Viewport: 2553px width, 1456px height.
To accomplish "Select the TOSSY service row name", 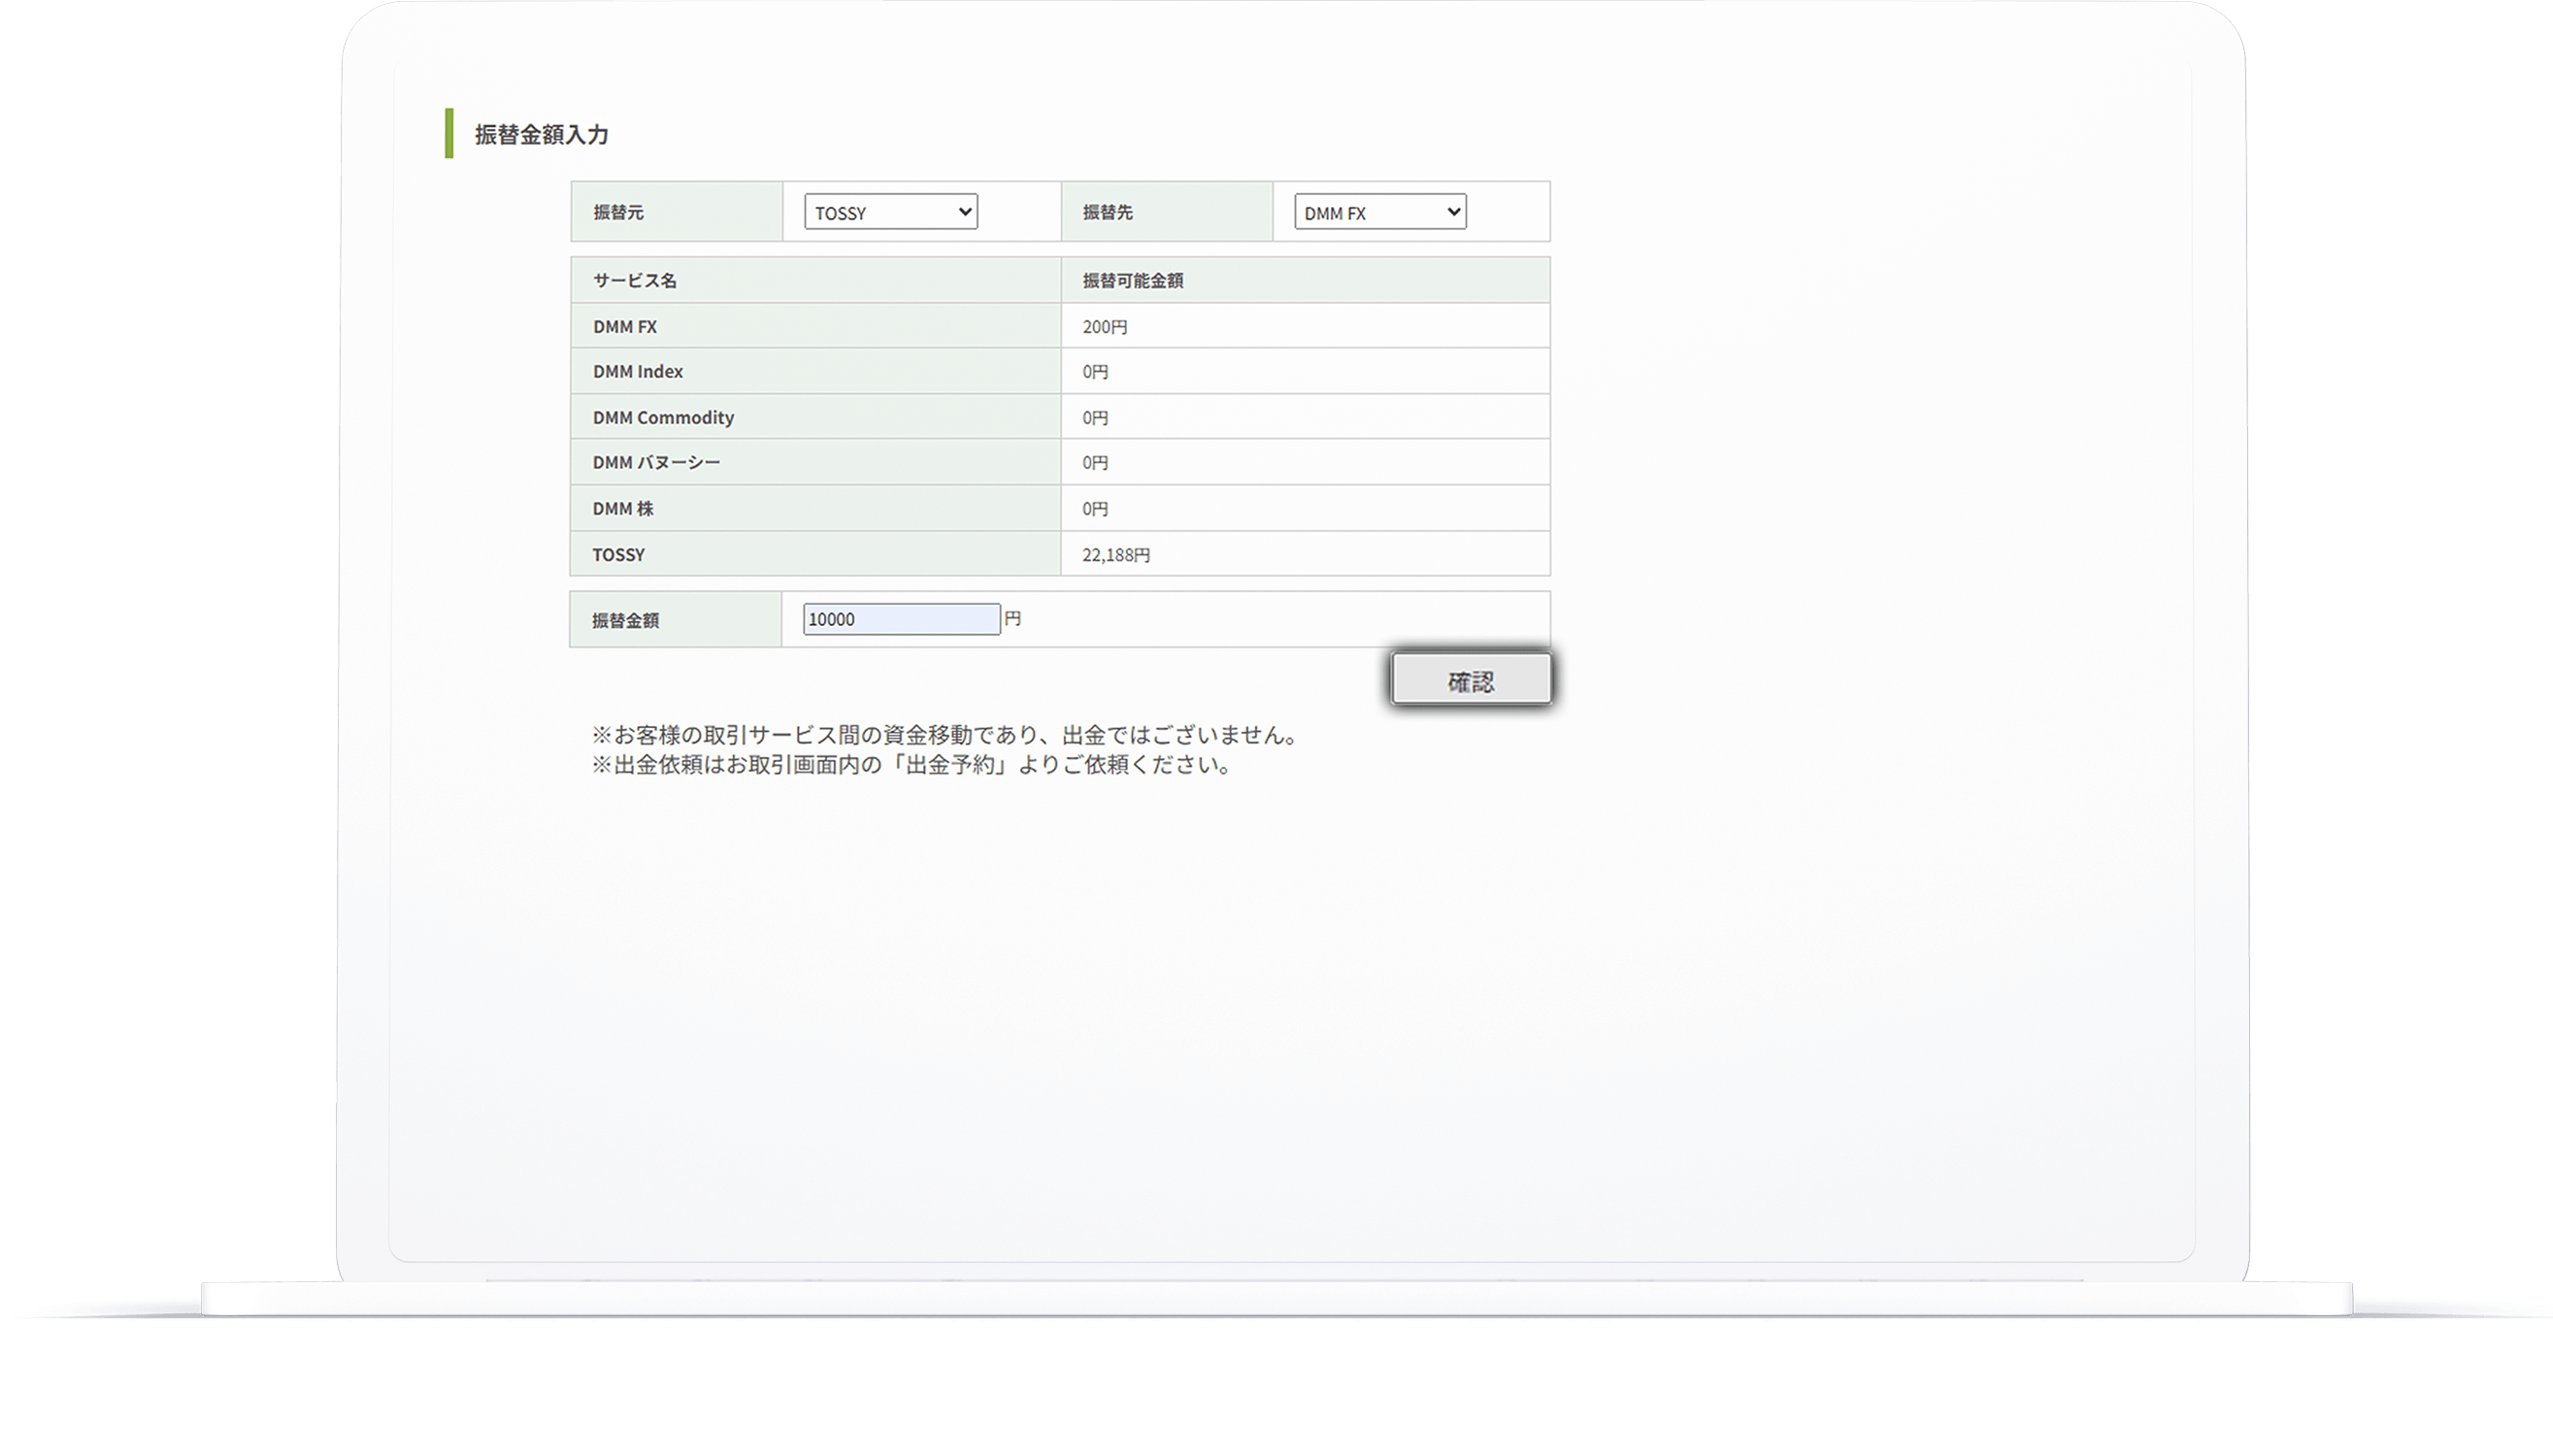I will 619,555.
